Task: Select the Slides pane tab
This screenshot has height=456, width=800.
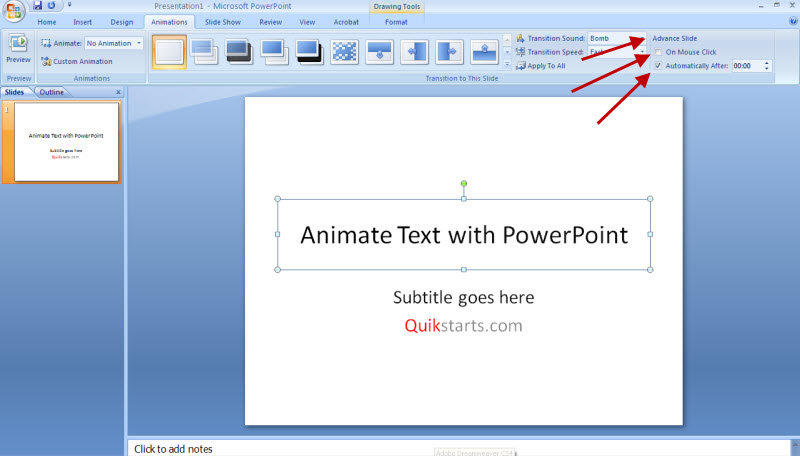Action: tap(14, 92)
